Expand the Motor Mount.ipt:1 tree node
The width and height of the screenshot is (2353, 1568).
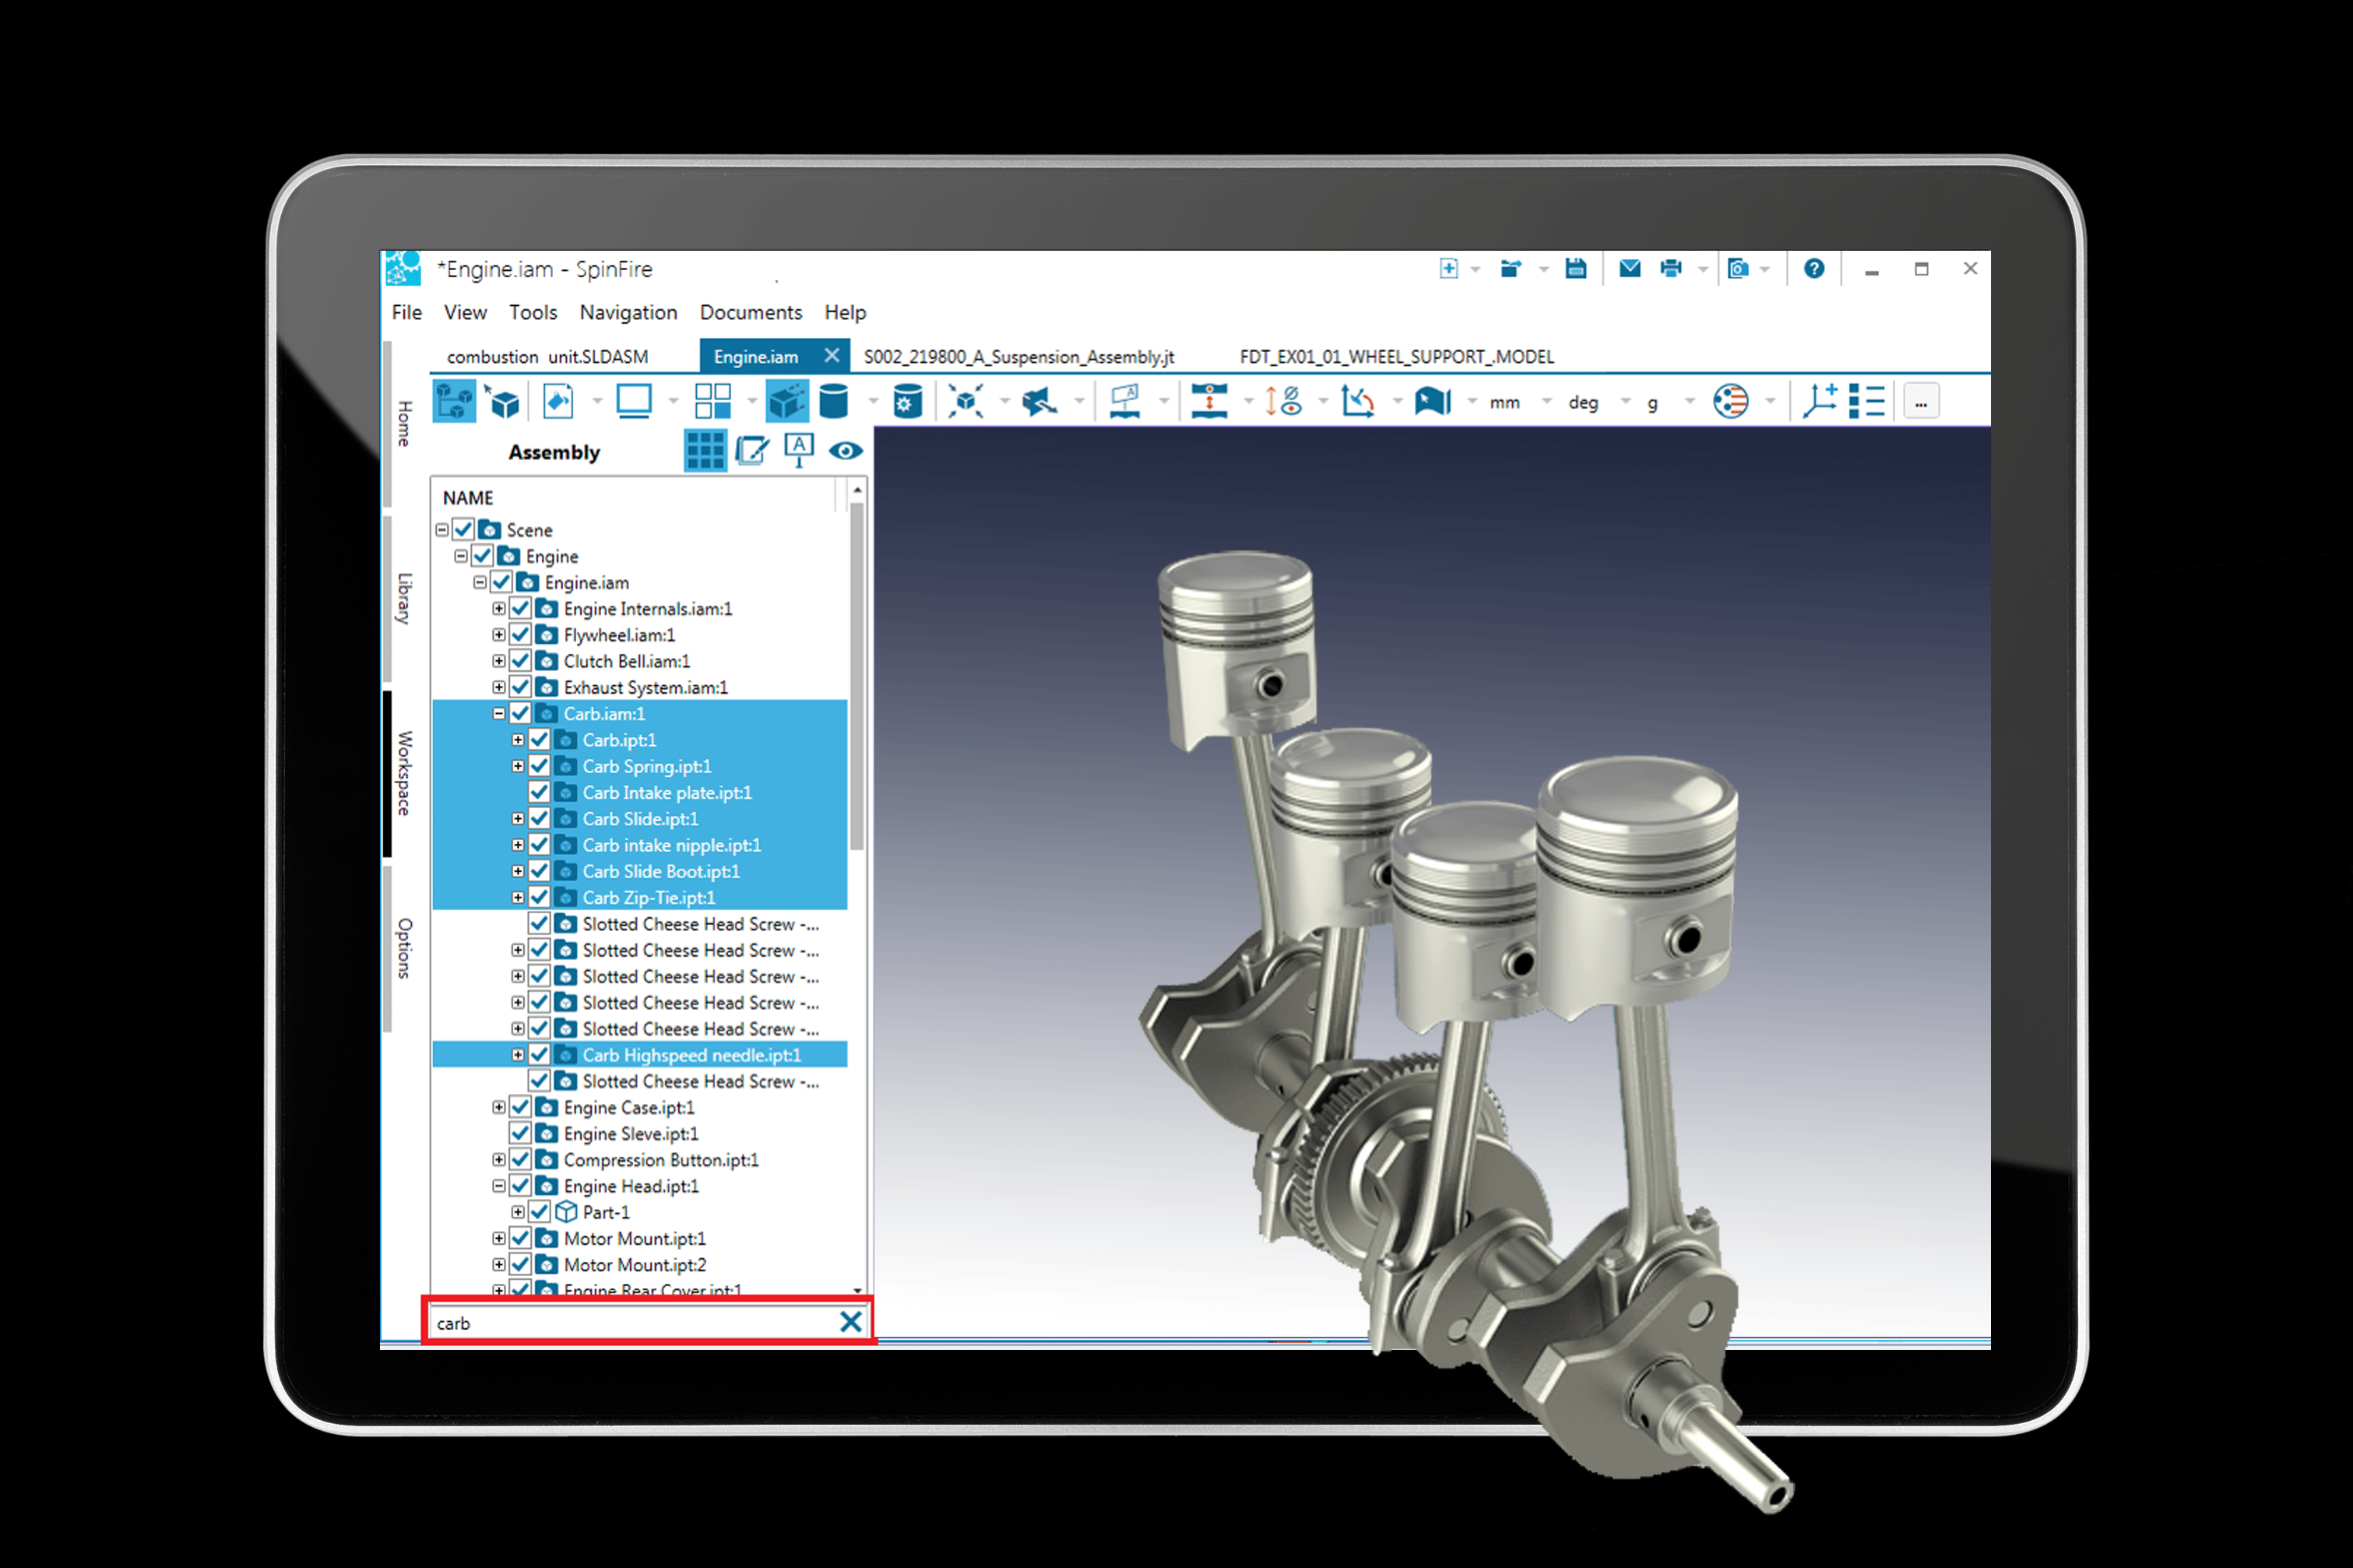[498, 1238]
